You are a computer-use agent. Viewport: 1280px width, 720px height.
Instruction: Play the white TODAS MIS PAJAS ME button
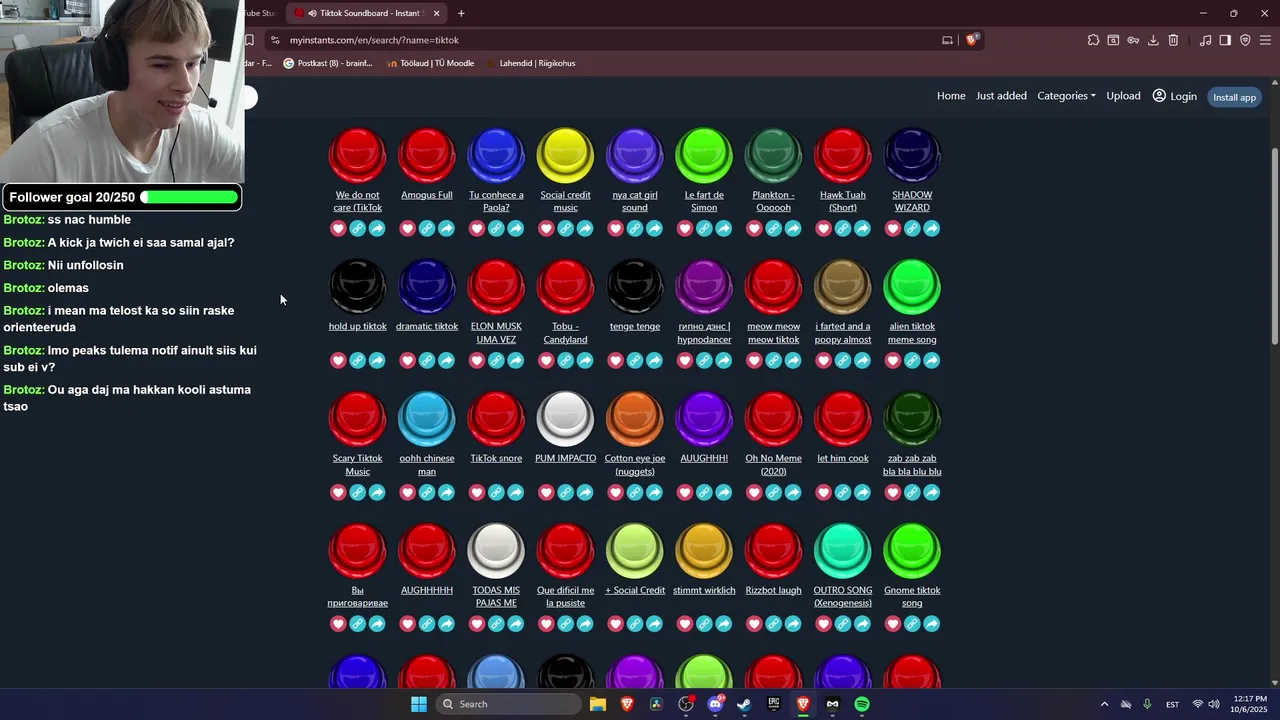click(496, 551)
